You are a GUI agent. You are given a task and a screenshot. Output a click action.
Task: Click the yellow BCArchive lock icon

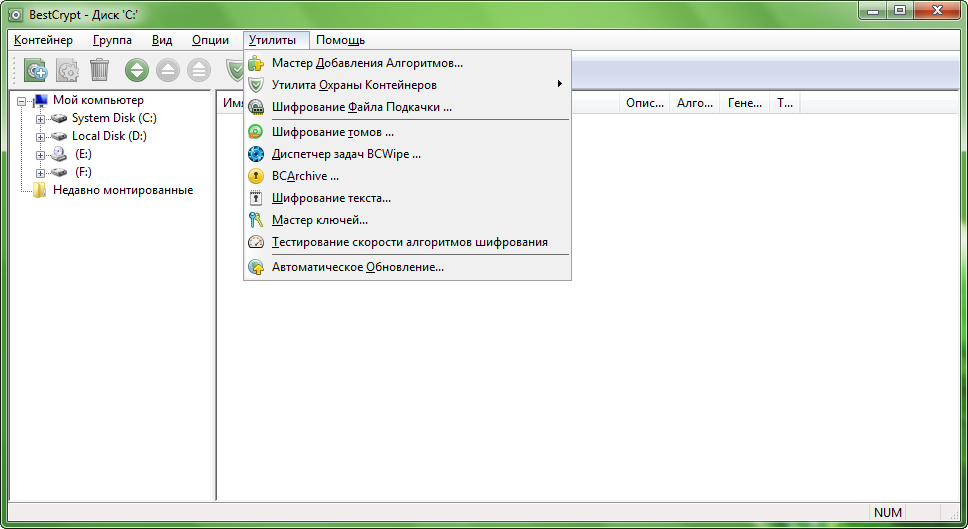click(256, 176)
